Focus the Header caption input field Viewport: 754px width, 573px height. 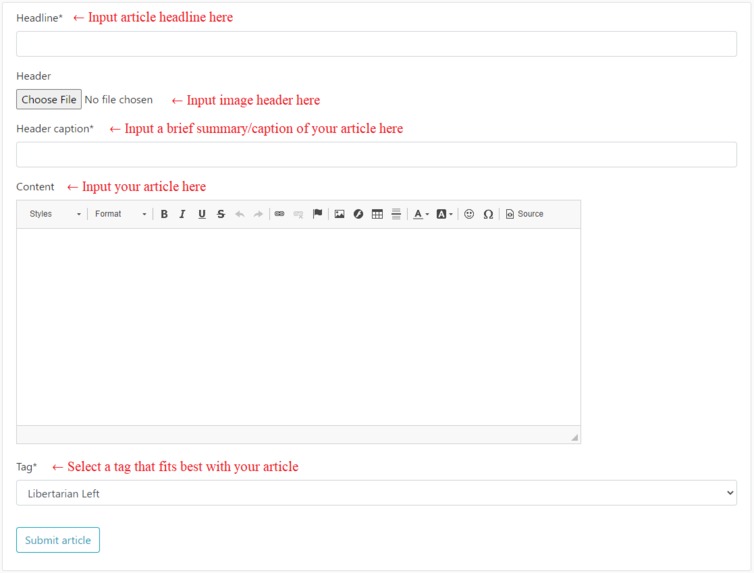(377, 155)
